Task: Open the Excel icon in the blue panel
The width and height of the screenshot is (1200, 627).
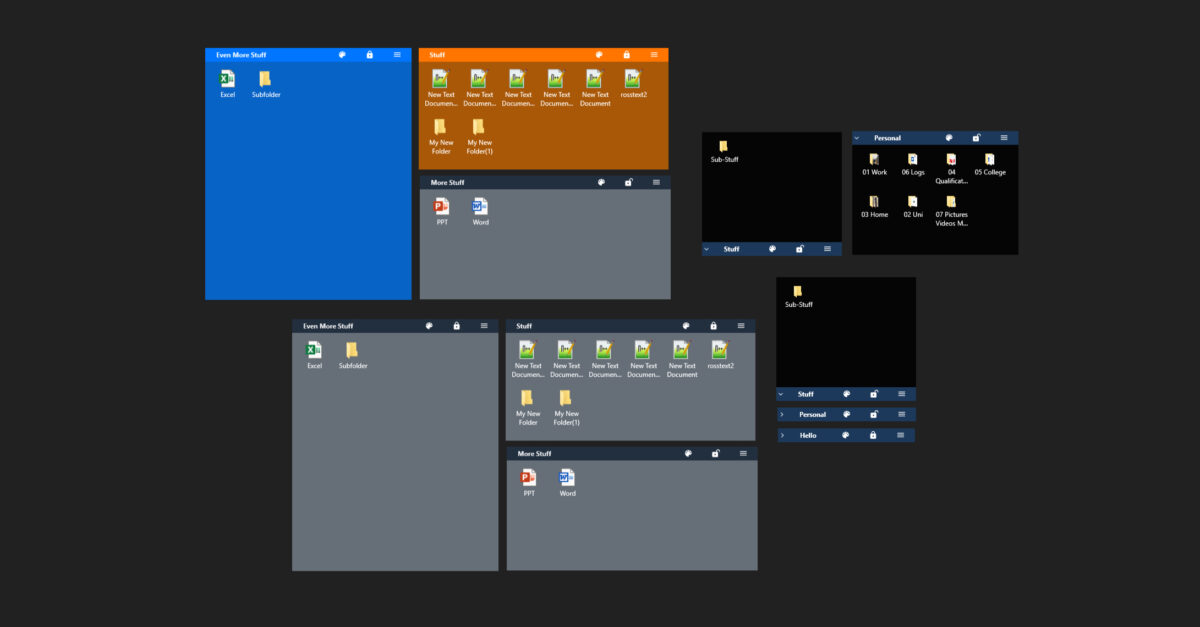Action: [227, 80]
